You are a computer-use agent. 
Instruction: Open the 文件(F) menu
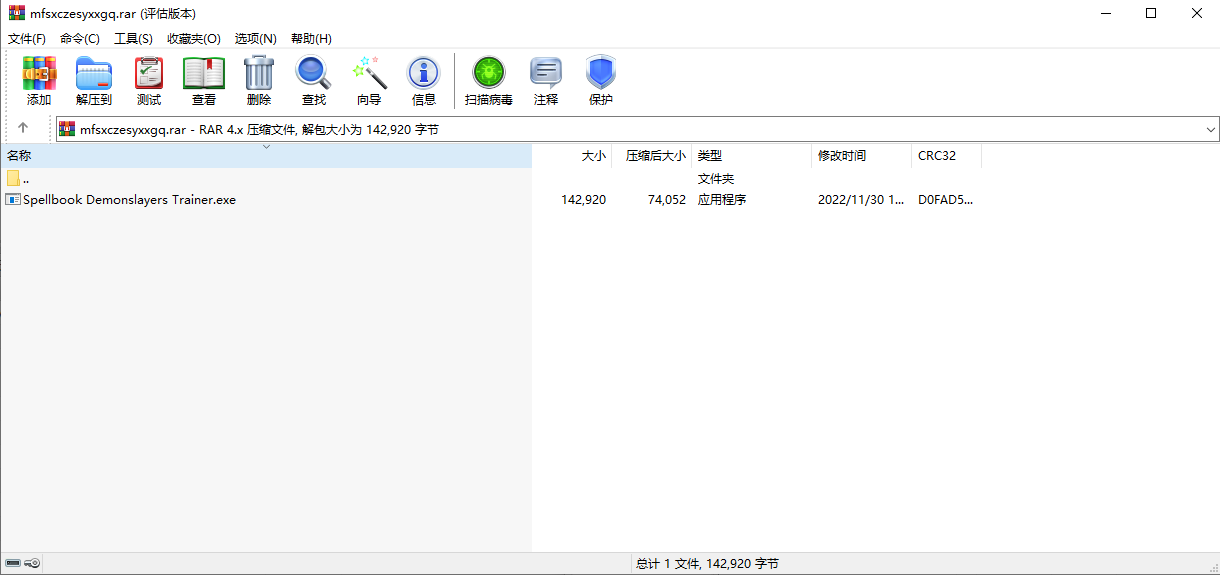coord(27,38)
